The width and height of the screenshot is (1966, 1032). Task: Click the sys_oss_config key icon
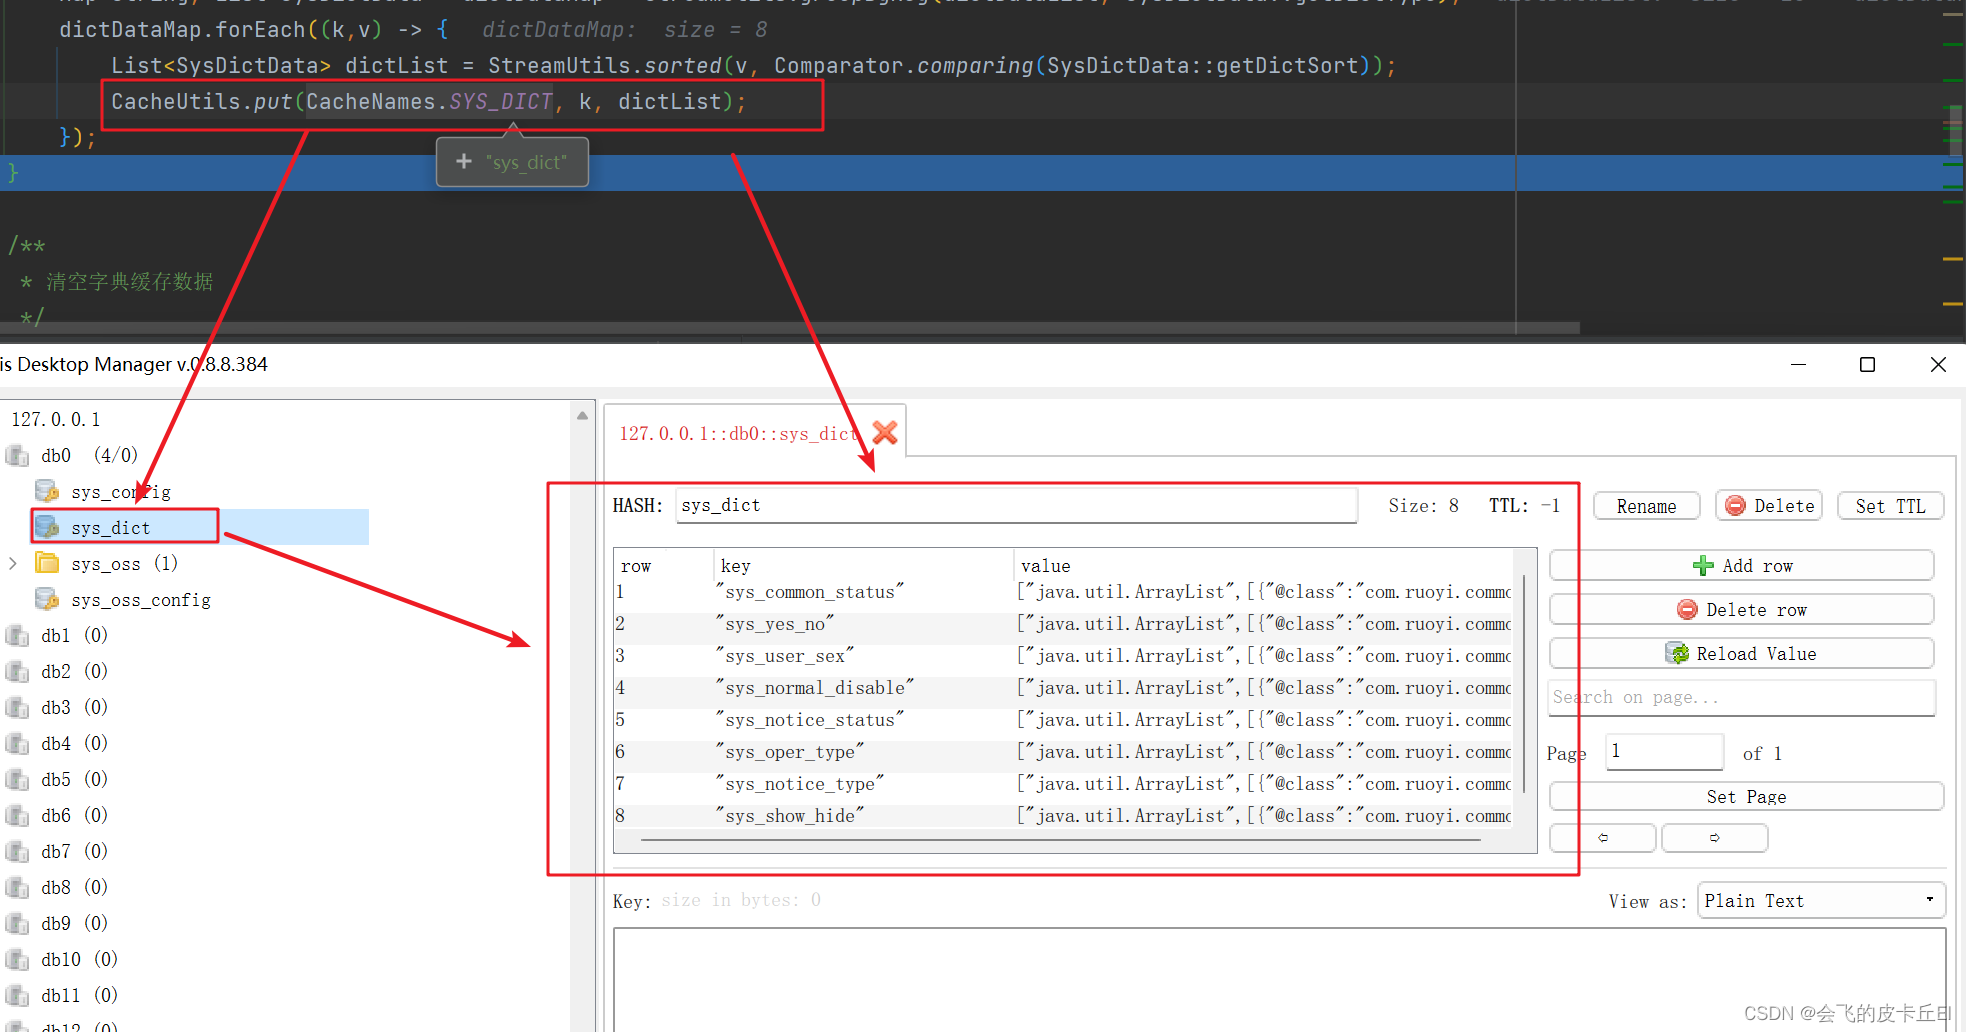(47, 599)
